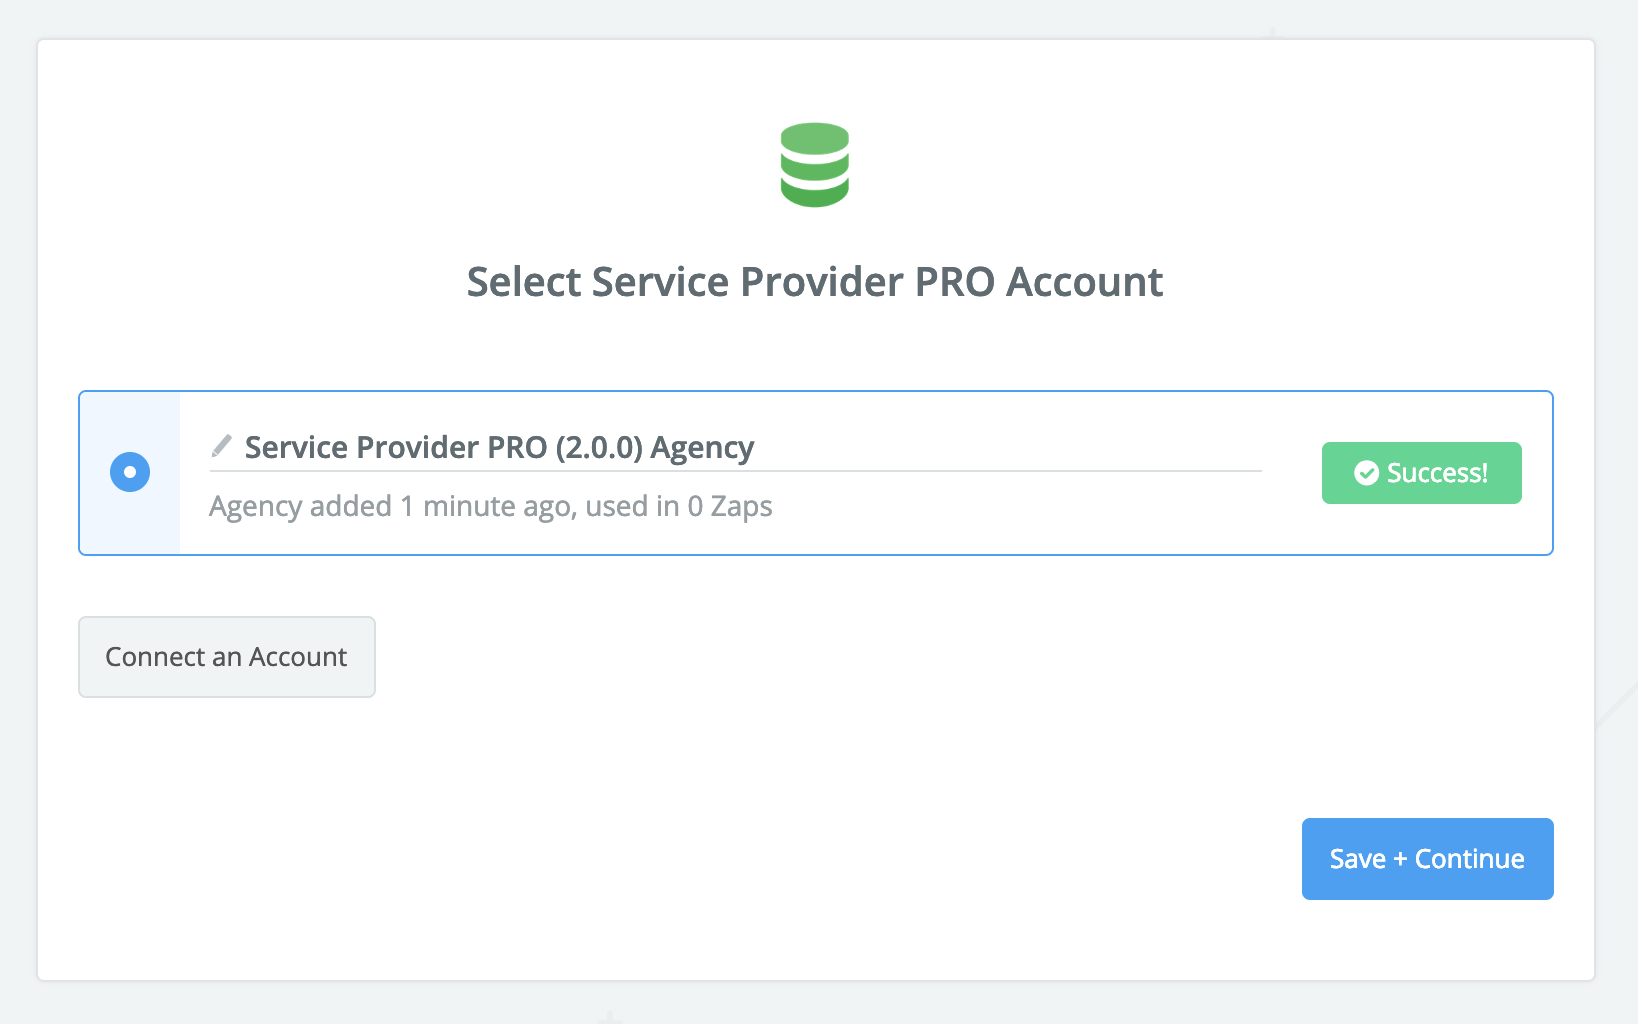Click the word Success! in green badge

pyautogui.click(x=1437, y=473)
